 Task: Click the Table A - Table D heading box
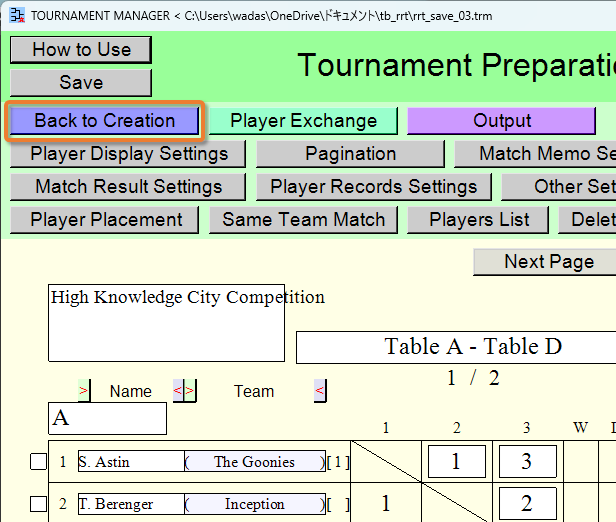tap(456, 347)
